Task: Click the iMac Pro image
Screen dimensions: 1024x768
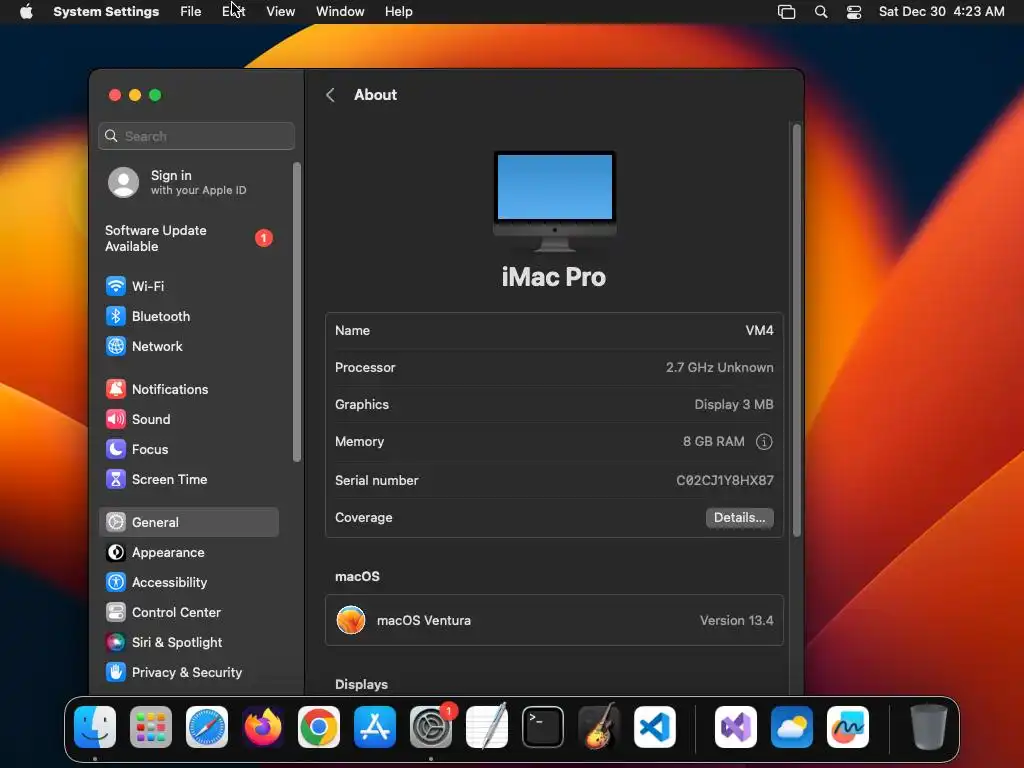Action: coord(554,201)
